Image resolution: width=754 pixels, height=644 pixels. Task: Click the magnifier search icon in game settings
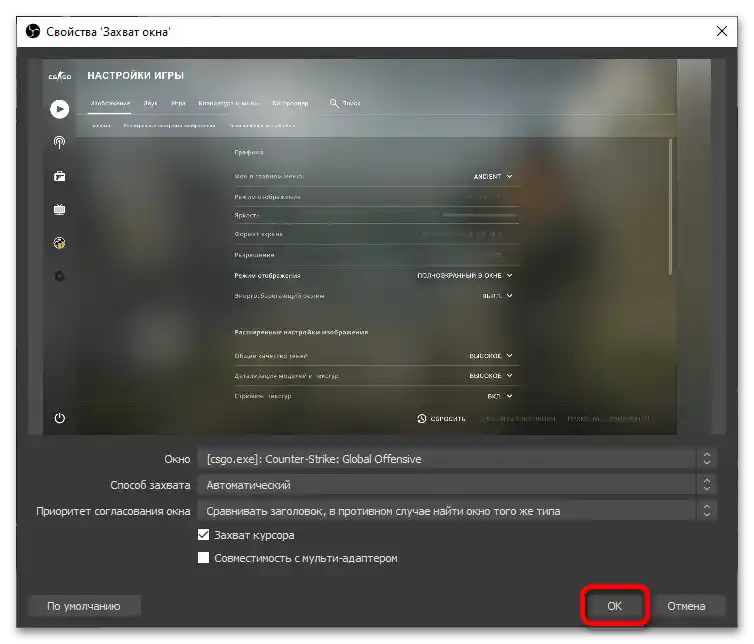(334, 103)
